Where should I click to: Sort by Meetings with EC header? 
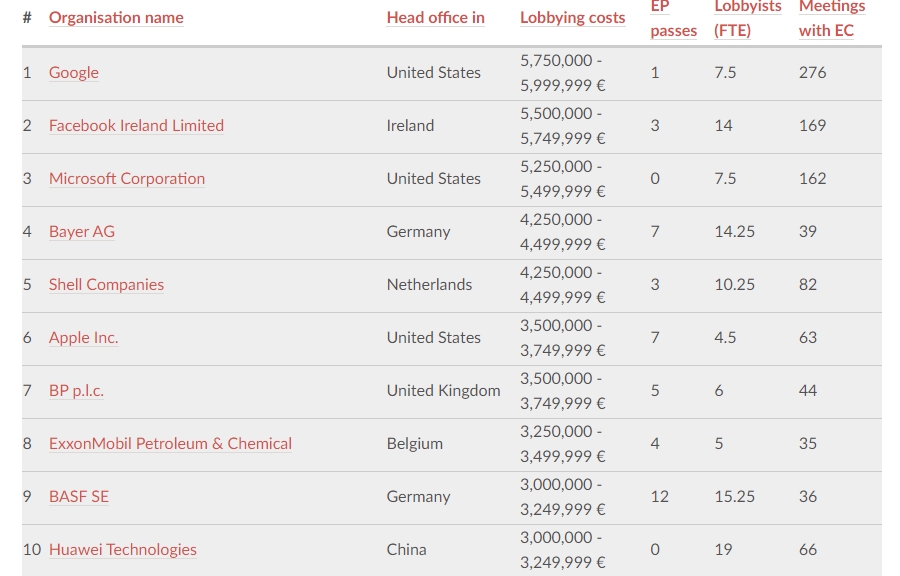(831, 19)
